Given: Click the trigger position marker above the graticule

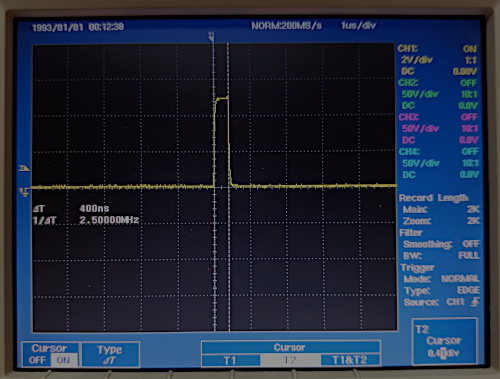Looking at the screenshot, I should [211, 37].
